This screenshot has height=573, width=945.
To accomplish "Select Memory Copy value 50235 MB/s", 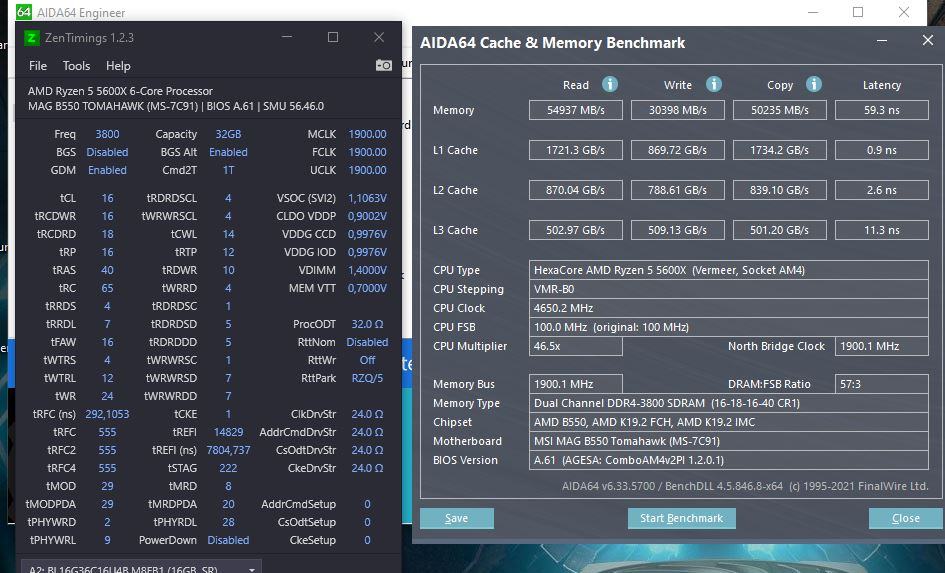I will pyautogui.click(x=779, y=110).
